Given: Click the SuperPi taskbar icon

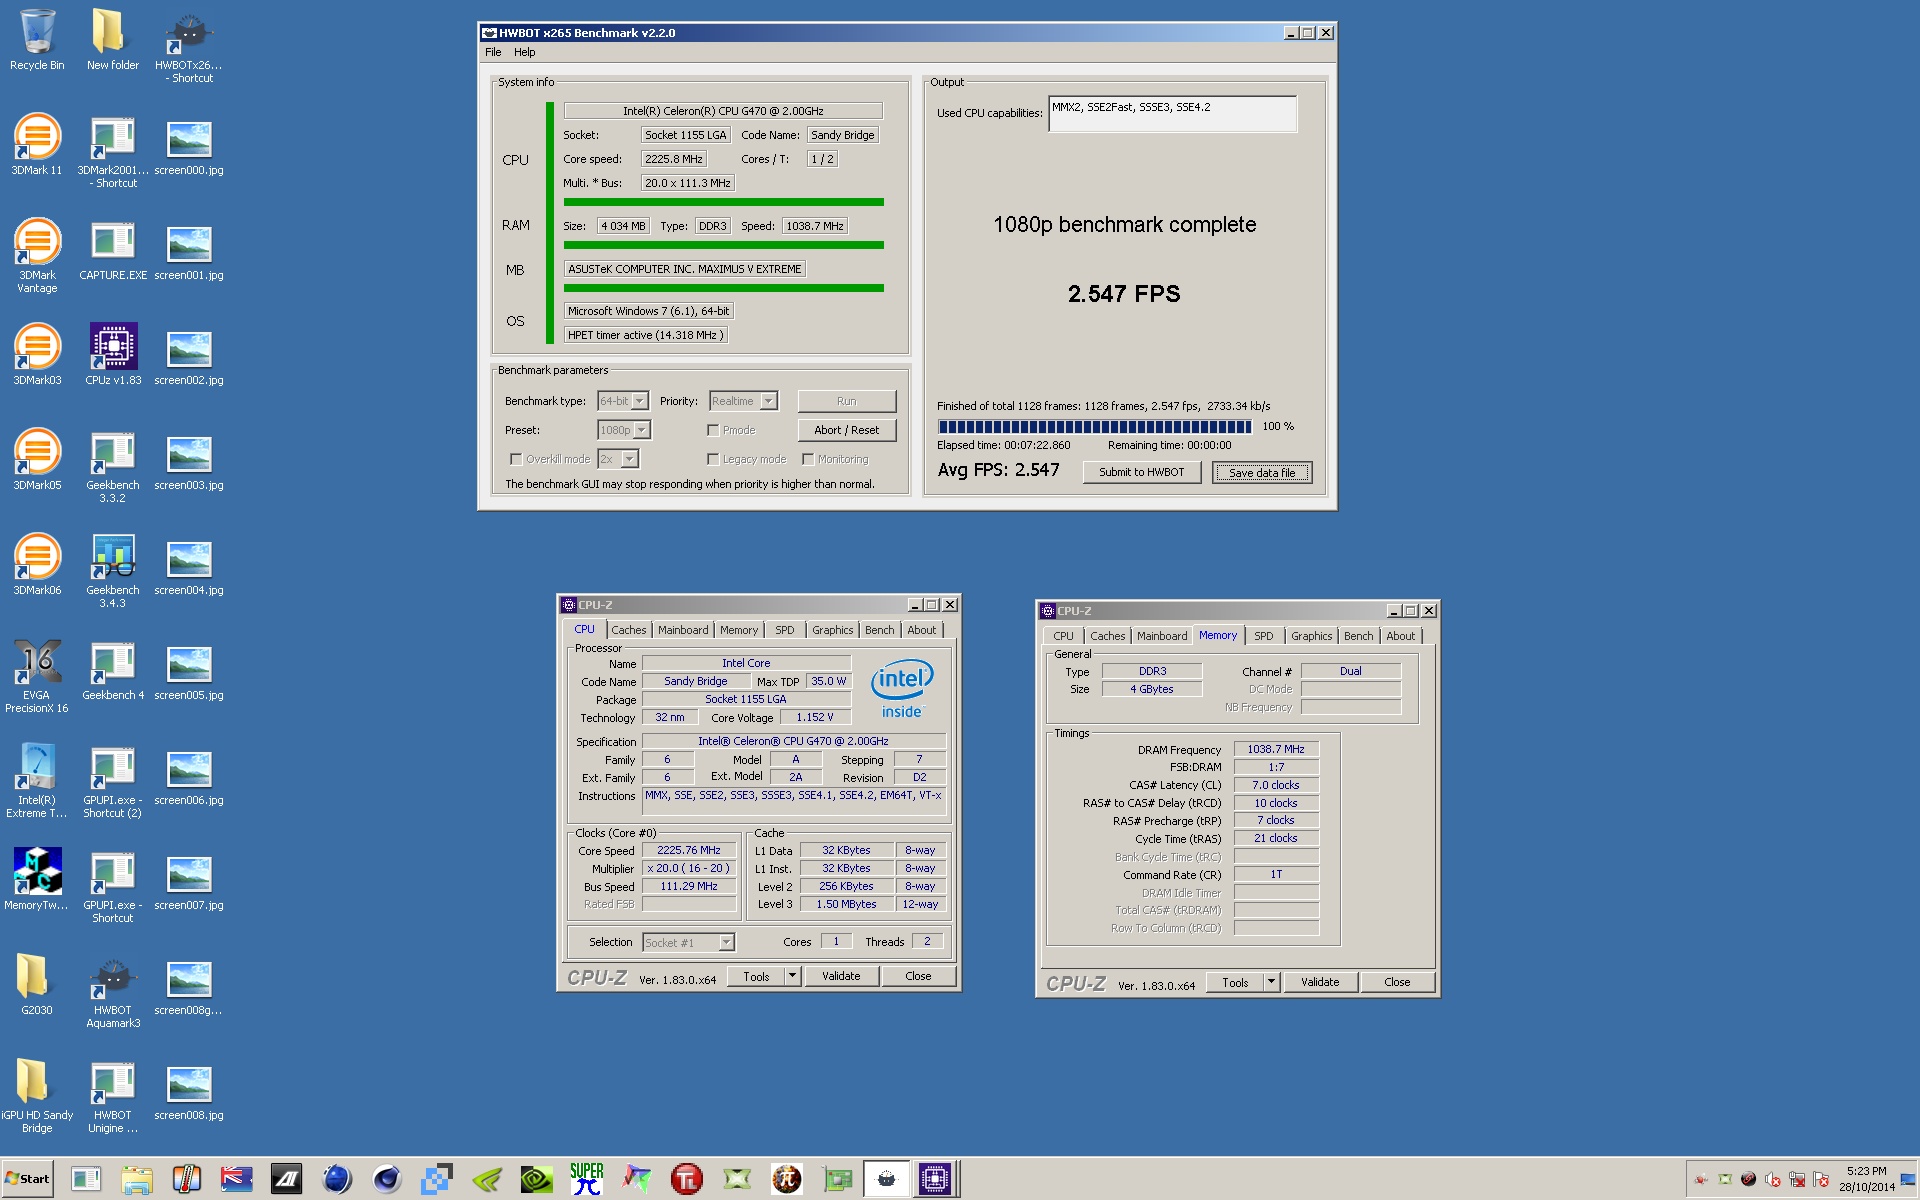Looking at the screenshot, I should coord(587,1179).
